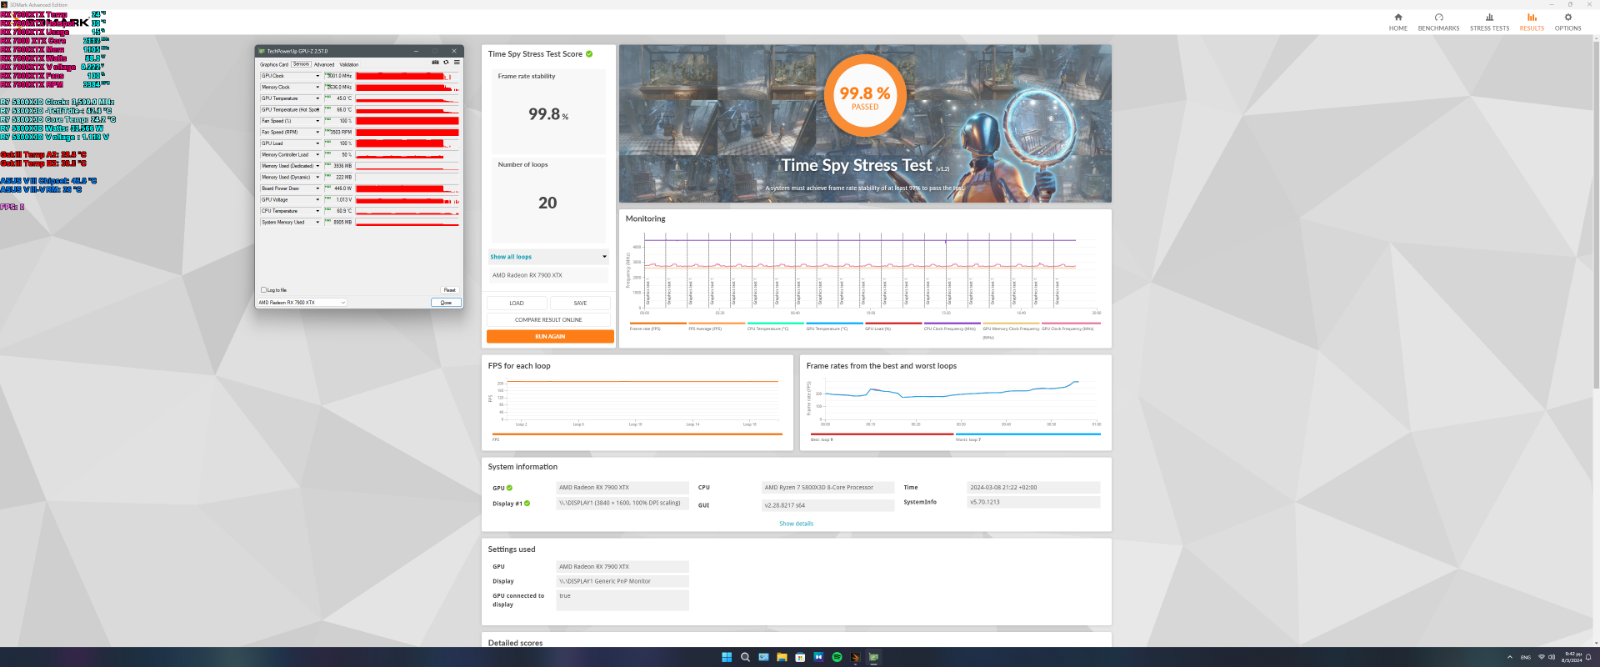Toggle FPS Average legend series
Screen dimensions: 1600x667
point(716,326)
